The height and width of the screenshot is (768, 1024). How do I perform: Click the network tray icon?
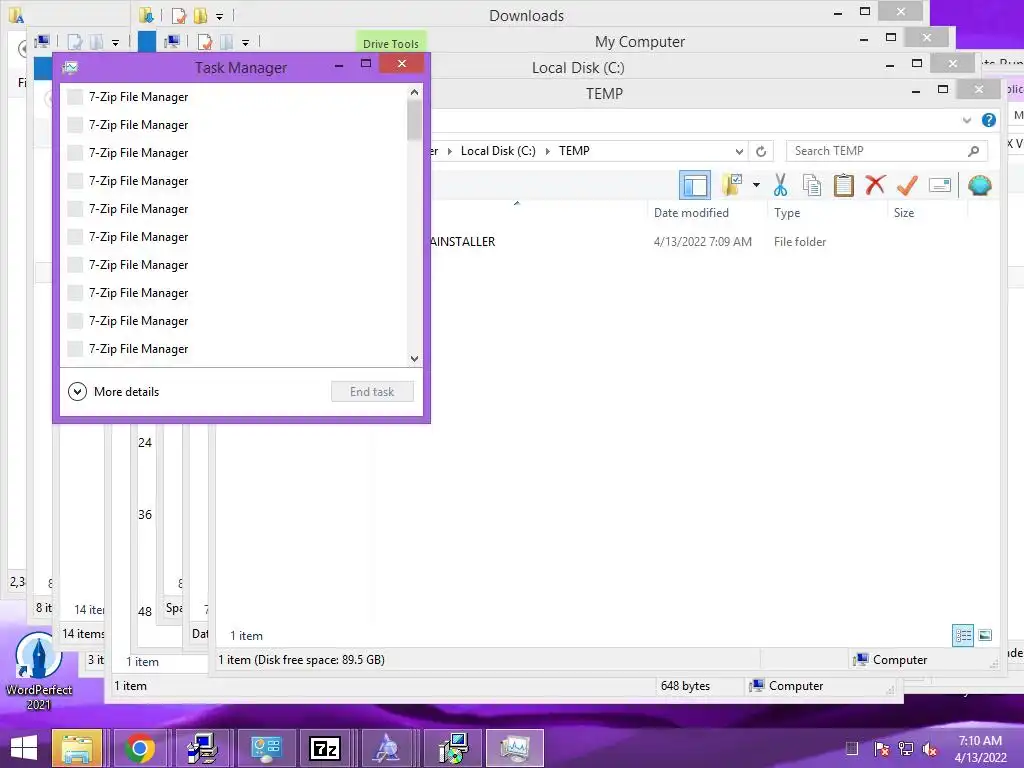(905, 749)
